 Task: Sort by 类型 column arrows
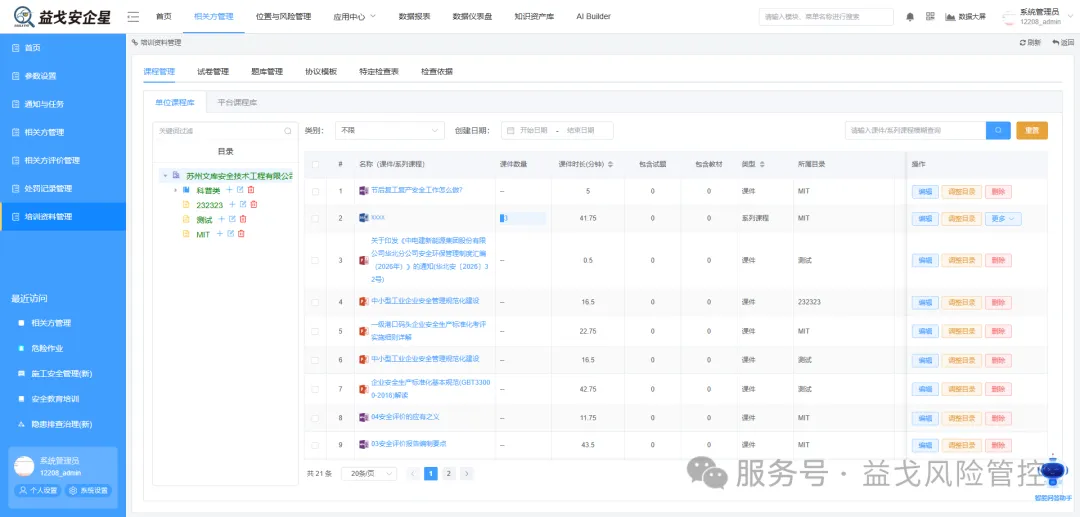pos(762,165)
